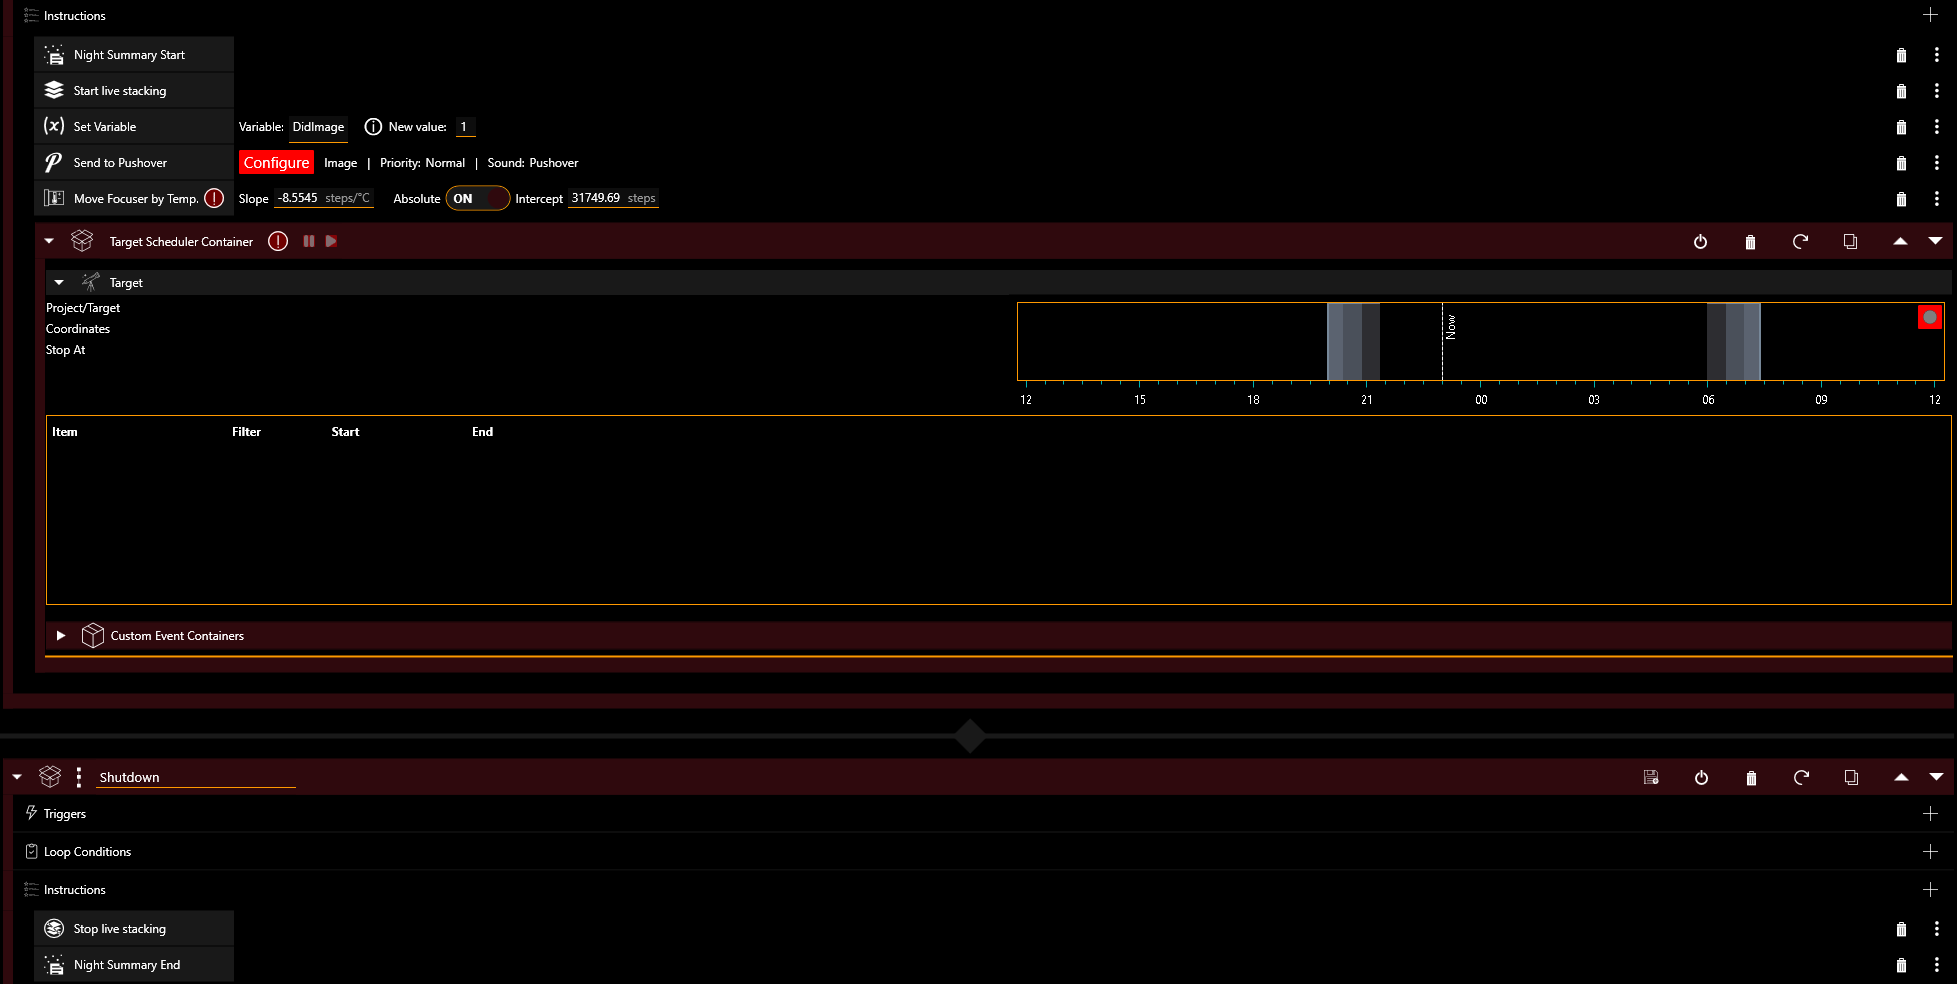Collapse the Target section
Image resolution: width=1957 pixels, height=984 pixels.
pos(58,282)
